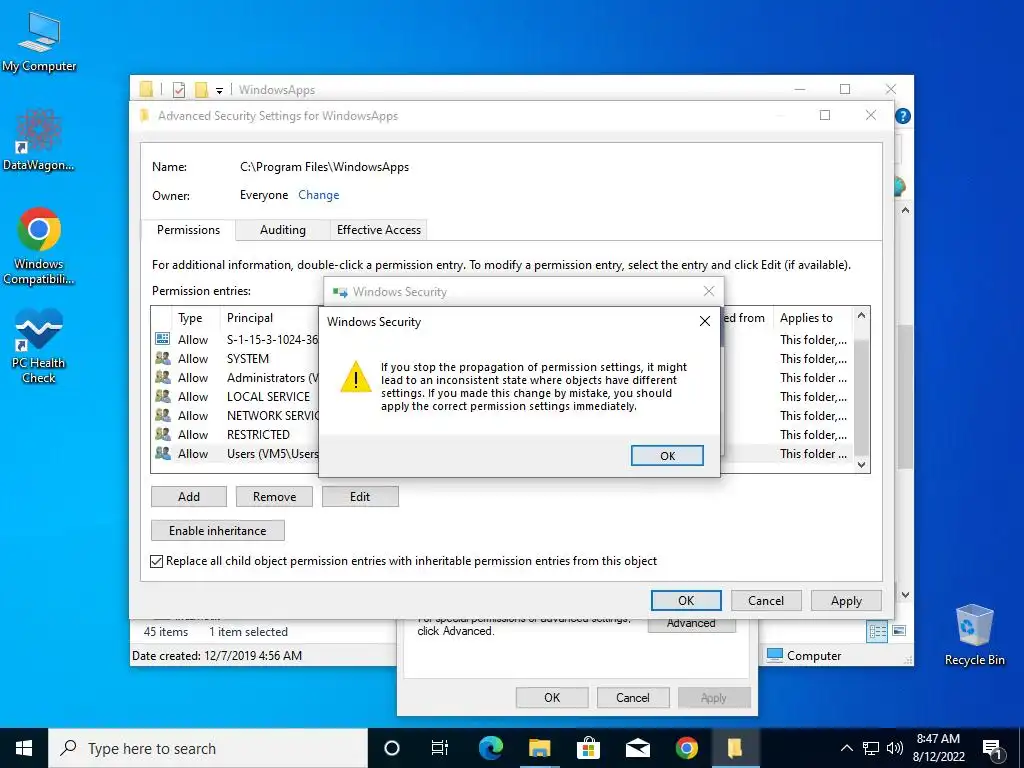This screenshot has height=768, width=1024.
Task: Click the app package icon beside S-1-15-3-1024
Action: click(x=163, y=339)
